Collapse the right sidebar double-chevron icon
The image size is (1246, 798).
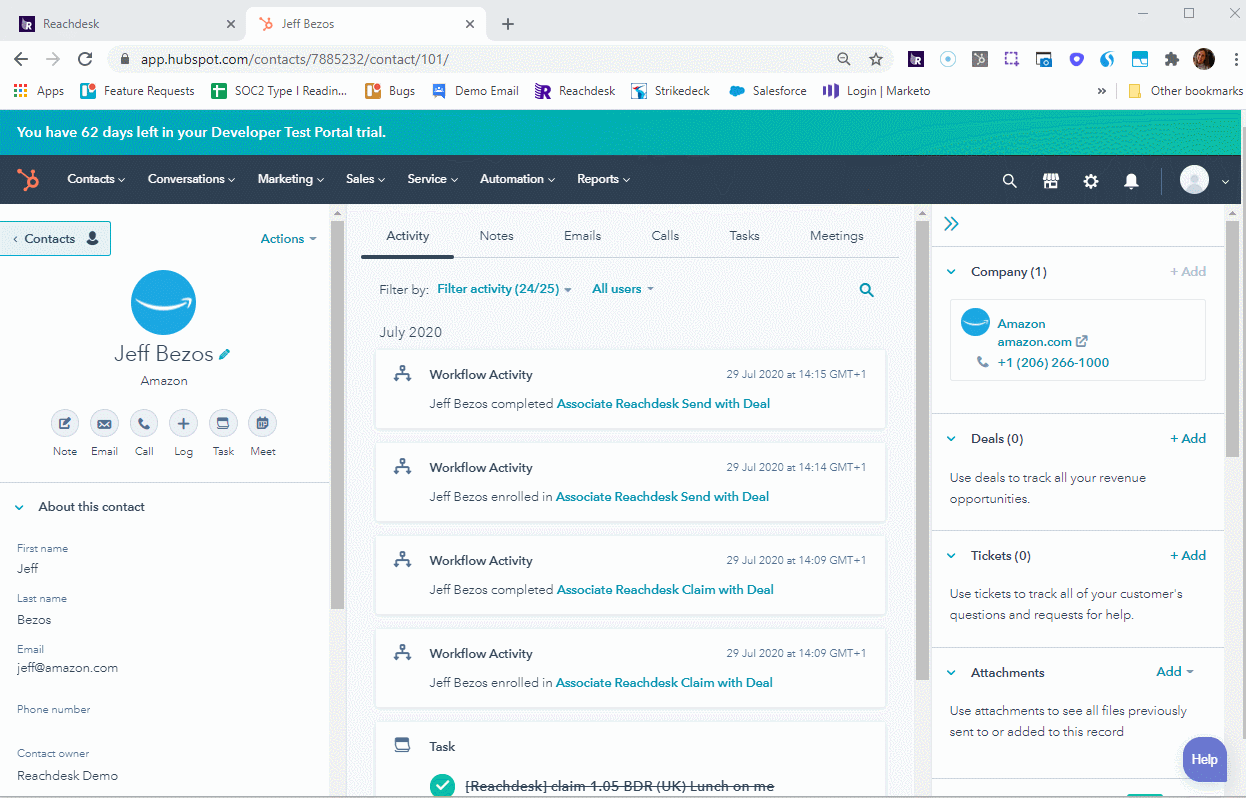click(951, 224)
